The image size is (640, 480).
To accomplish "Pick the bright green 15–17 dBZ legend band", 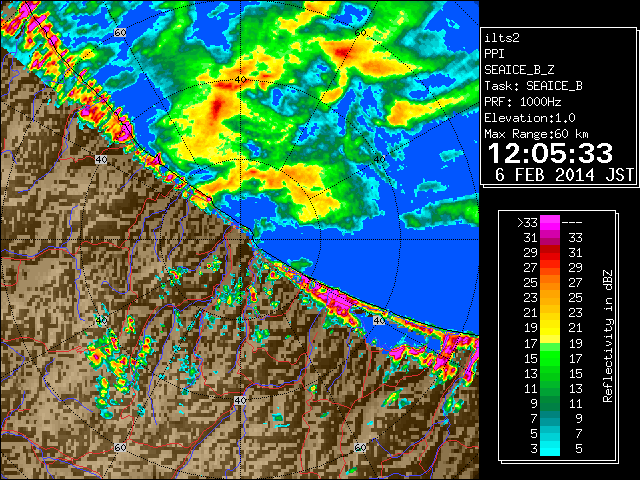I will (550, 358).
